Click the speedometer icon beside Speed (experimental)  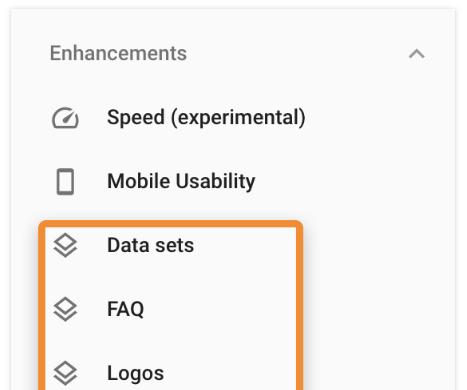65,118
